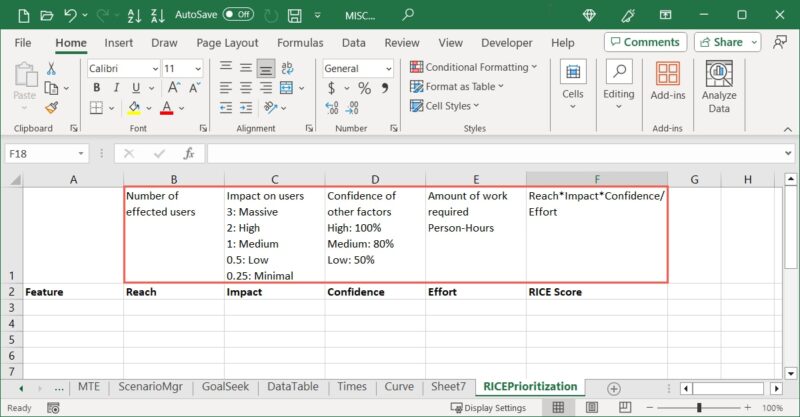
Task: Expand Format as Table menu
Action: pos(457,87)
